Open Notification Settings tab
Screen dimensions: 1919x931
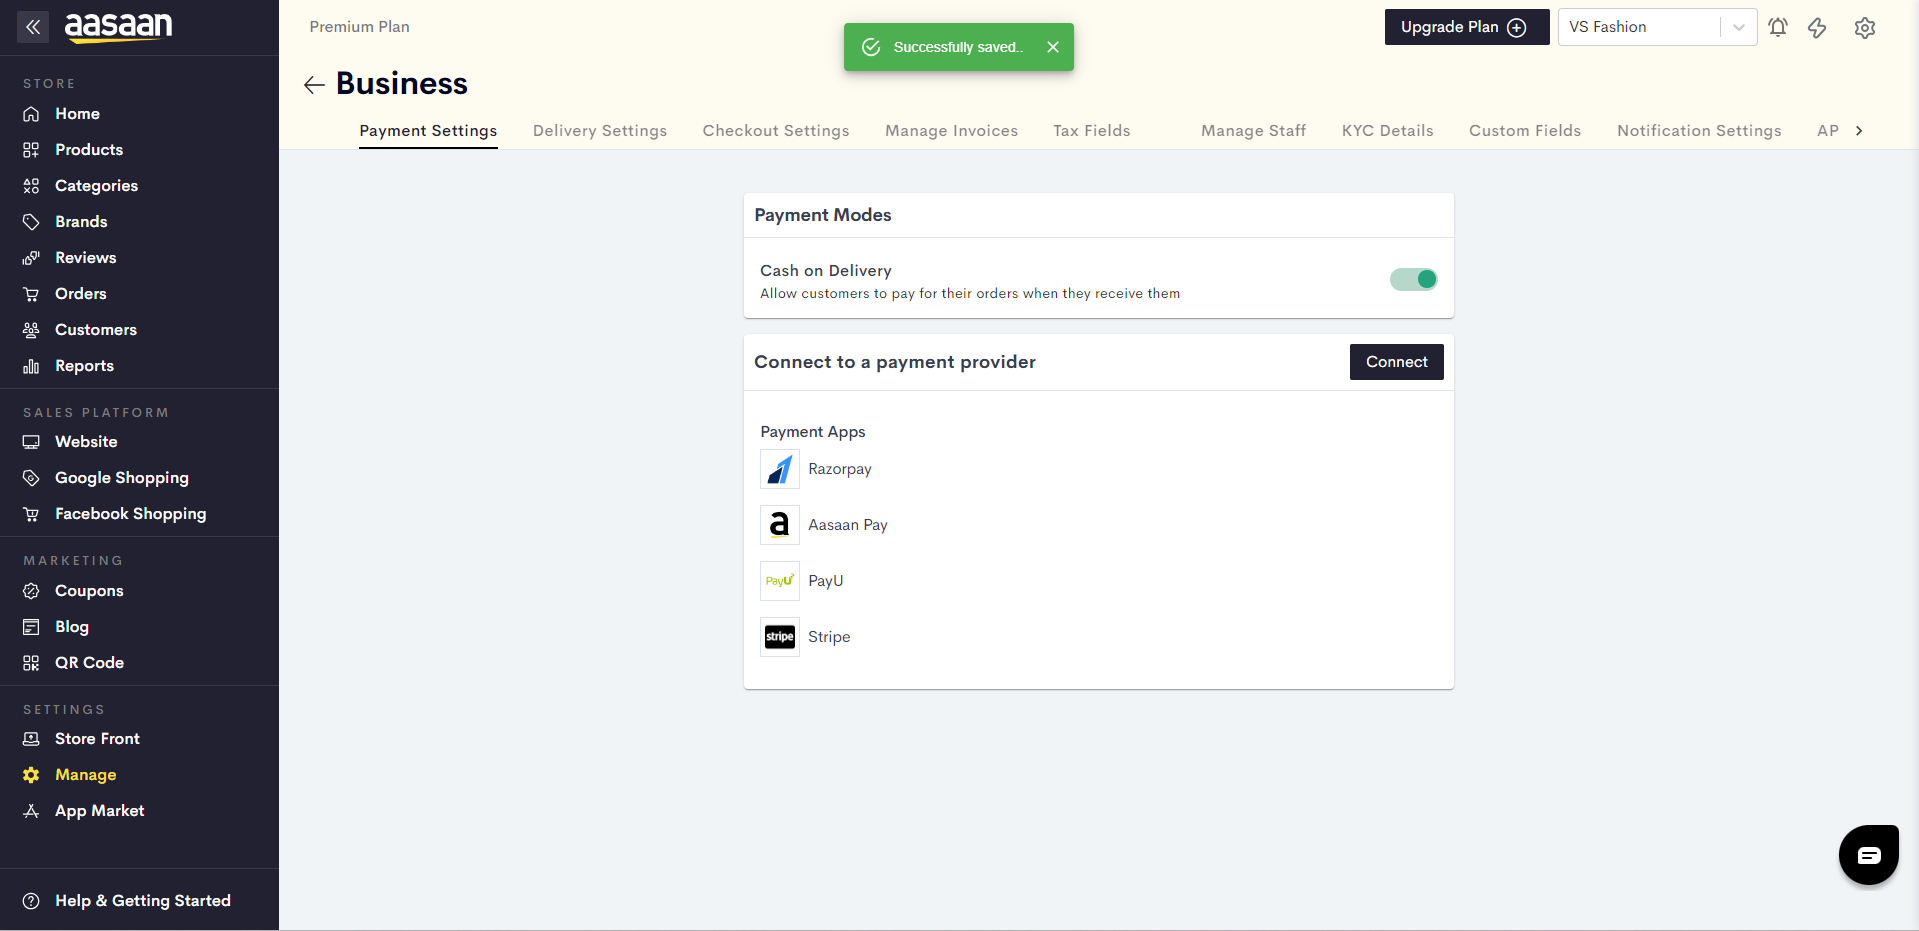1699,131
